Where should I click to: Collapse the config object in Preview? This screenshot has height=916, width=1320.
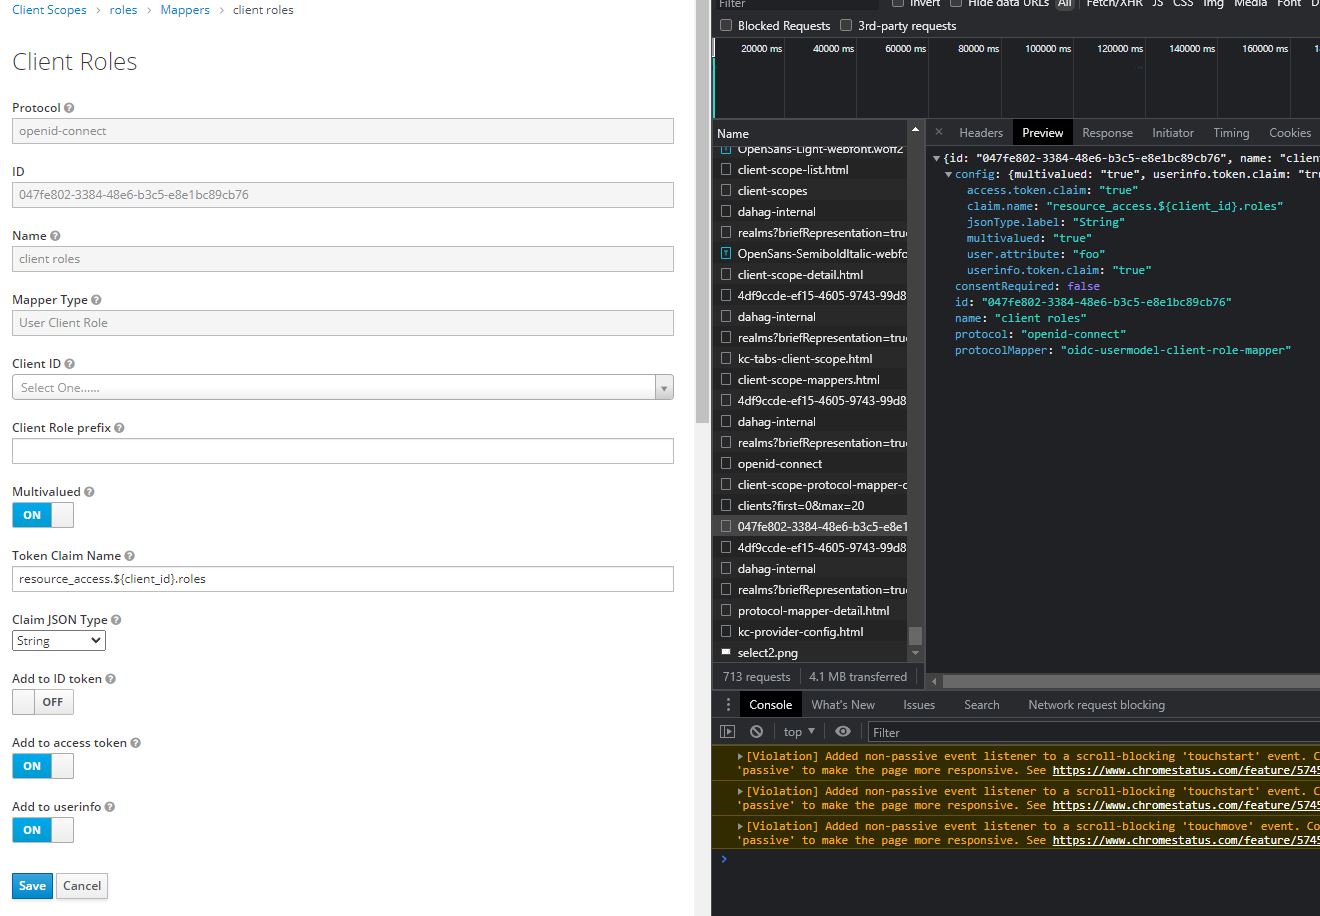click(x=948, y=173)
